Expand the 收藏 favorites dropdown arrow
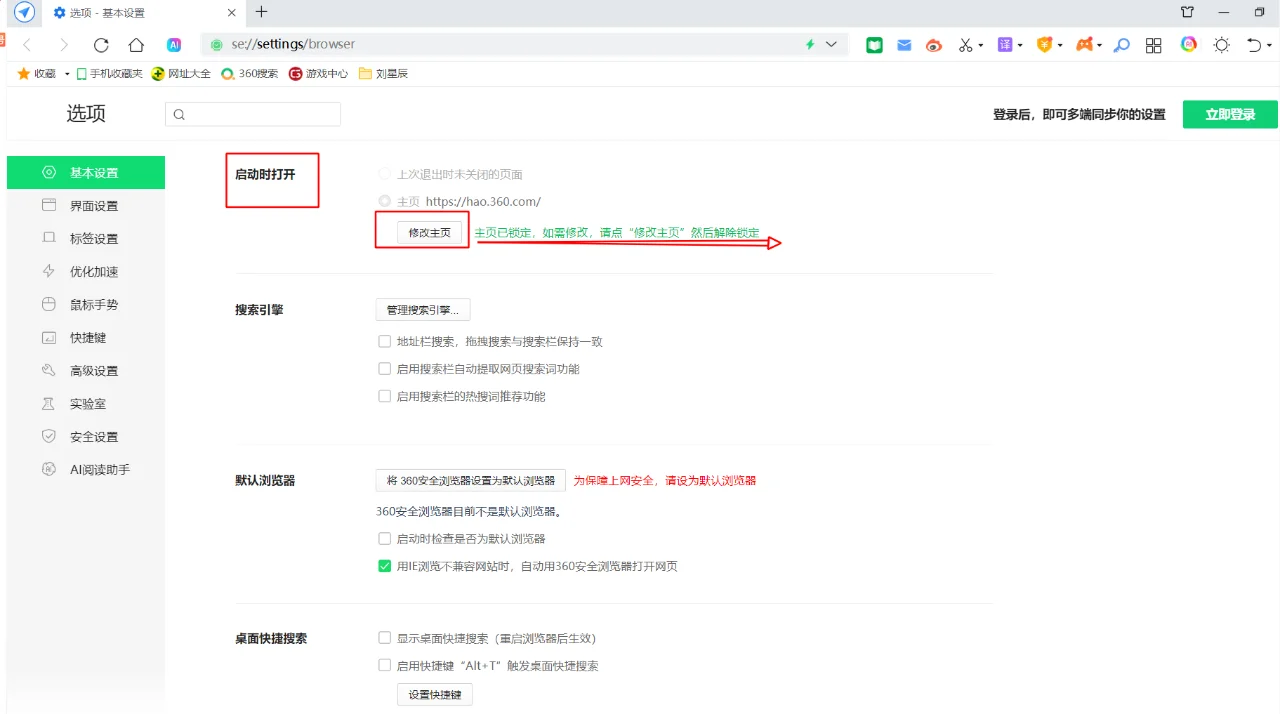The height and width of the screenshot is (714, 1280). [x=67, y=74]
